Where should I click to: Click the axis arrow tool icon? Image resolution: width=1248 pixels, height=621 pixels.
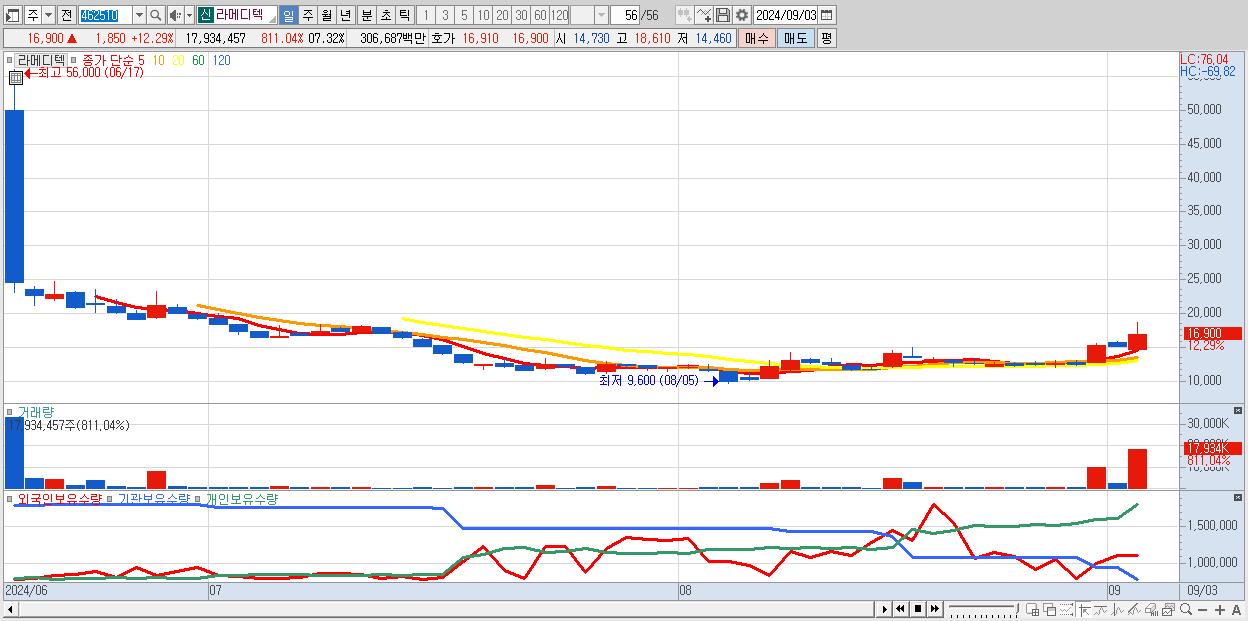click(1084, 609)
